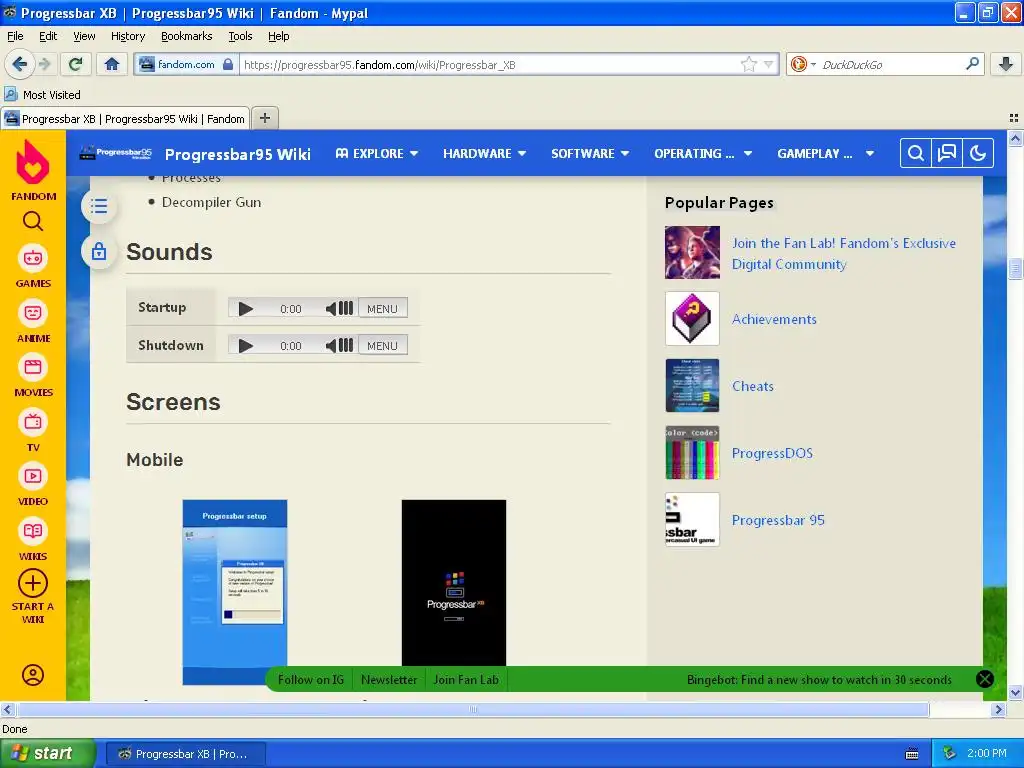This screenshot has width=1024, height=768.
Task: Open the URL history dropdown arrow
Action: coord(769,64)
